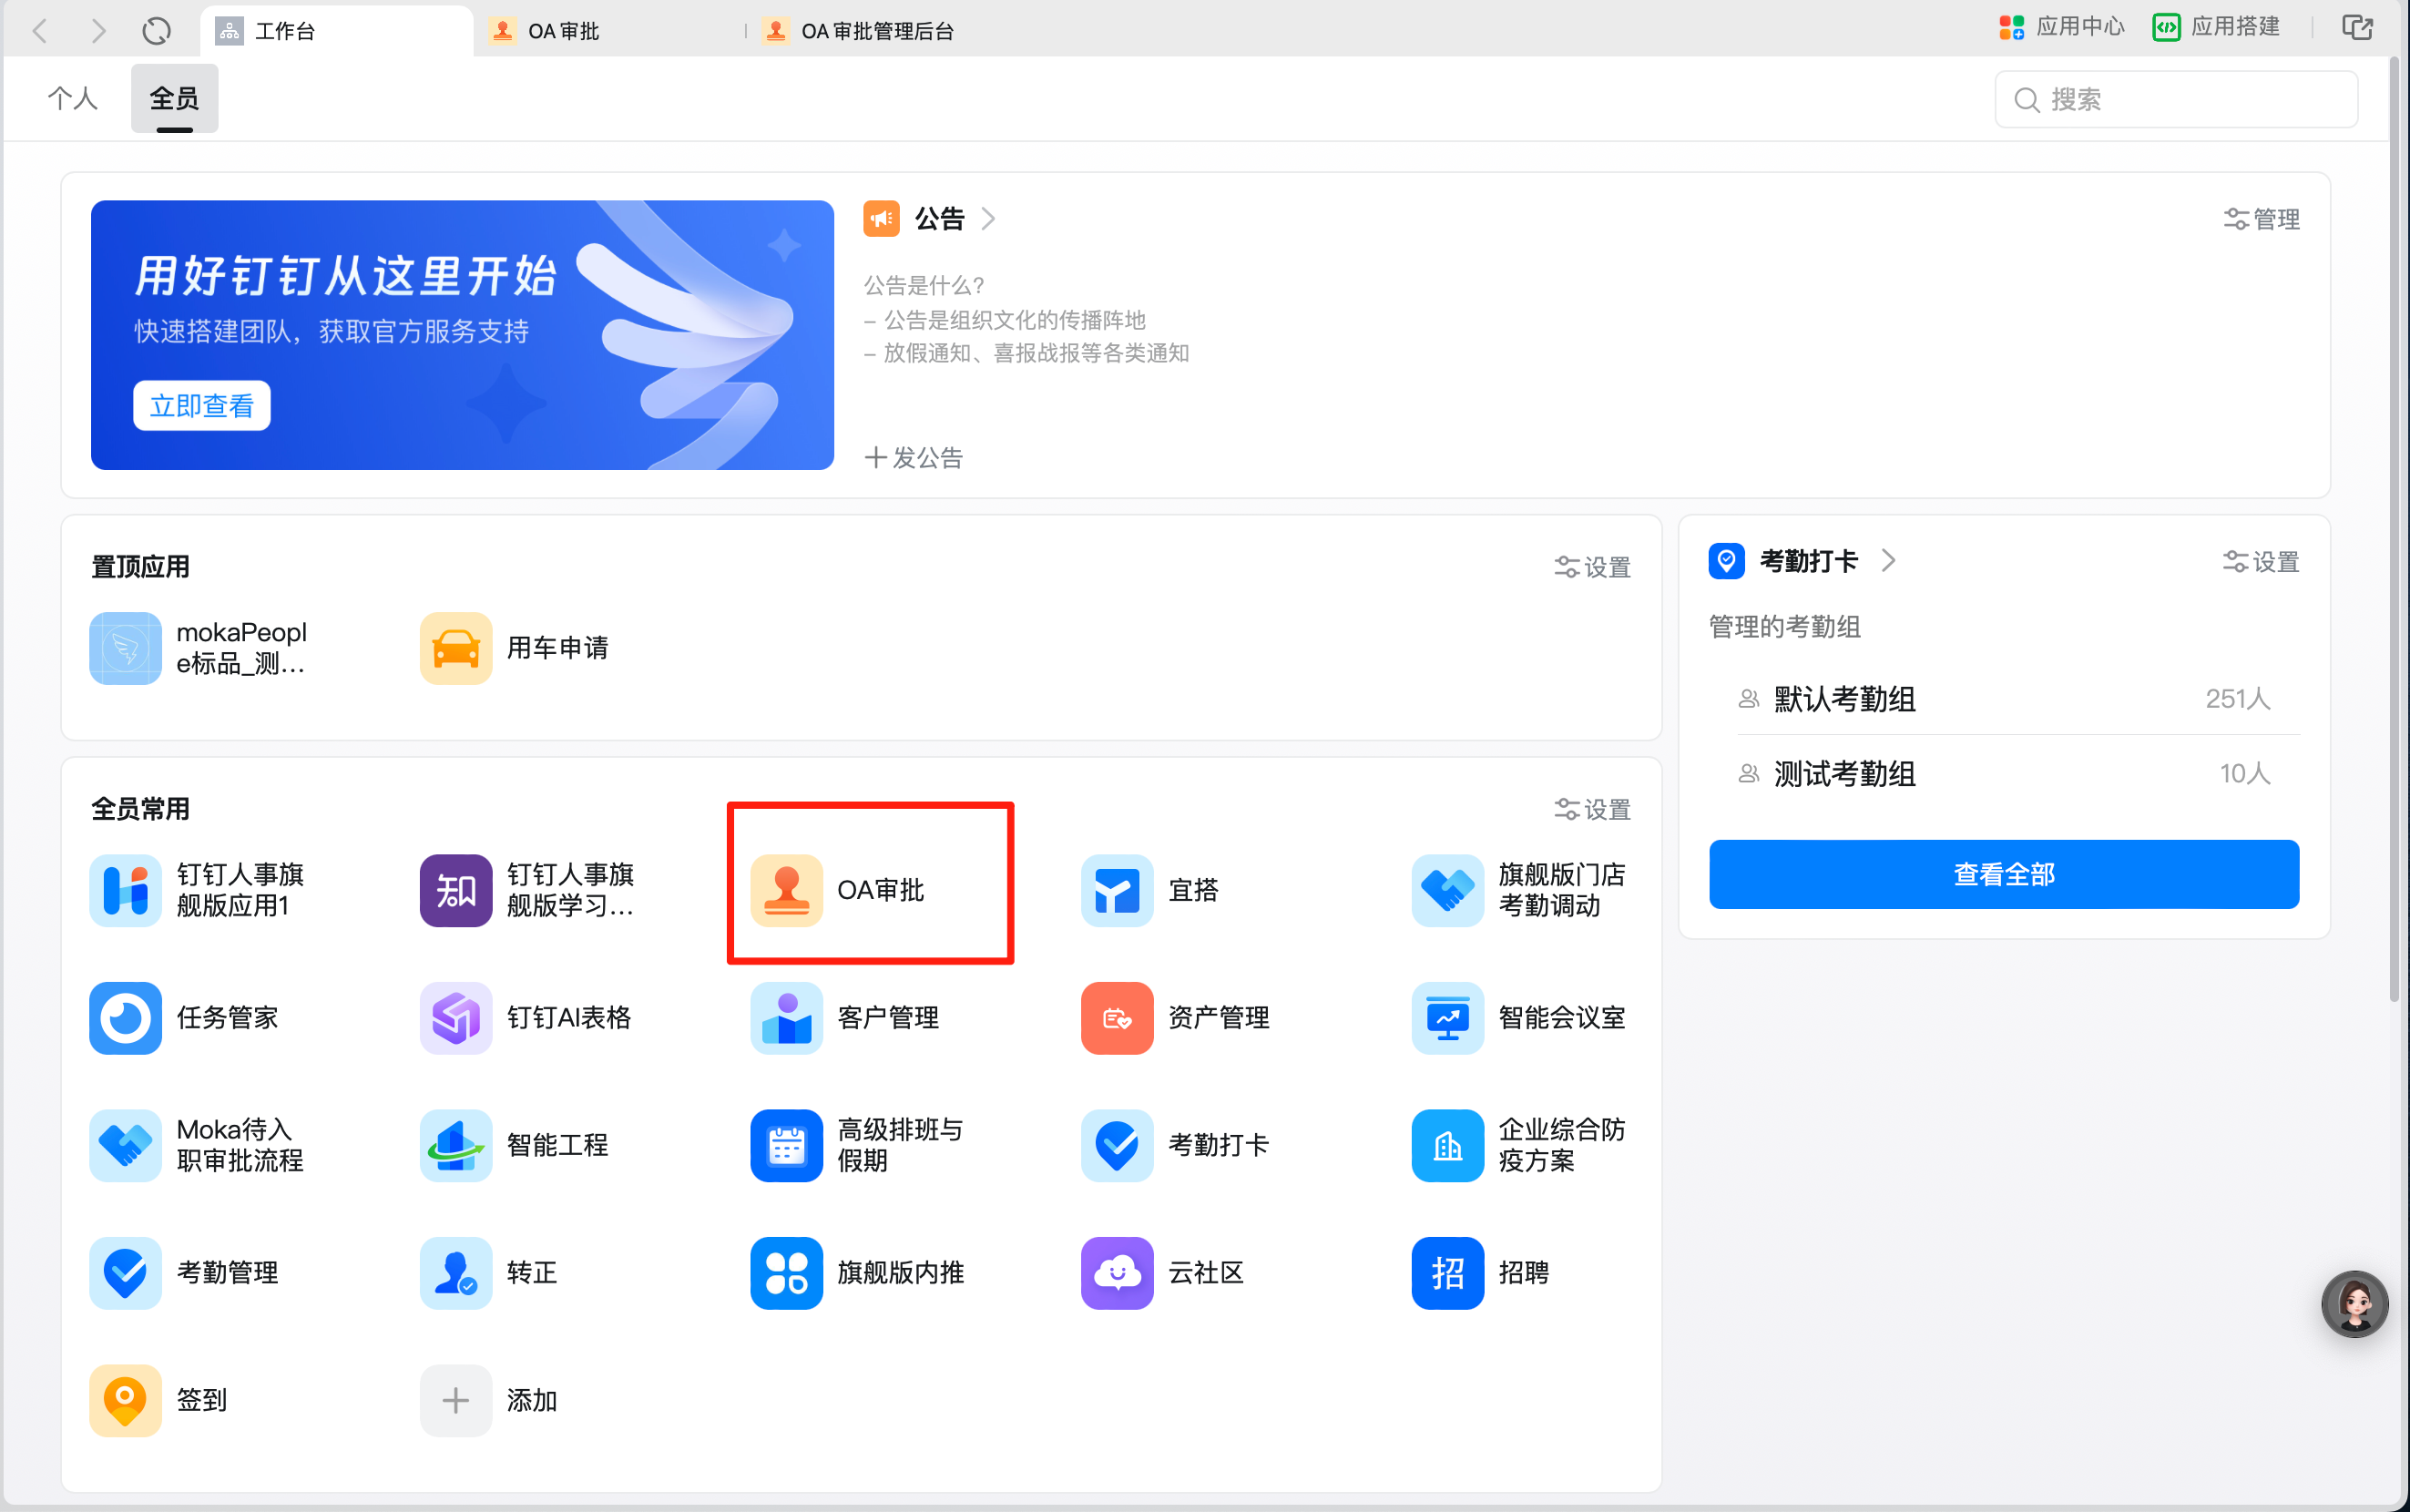Open window in new pop-out icon
Screen dimensions: 2410x1512
(x=2357, y=27)
